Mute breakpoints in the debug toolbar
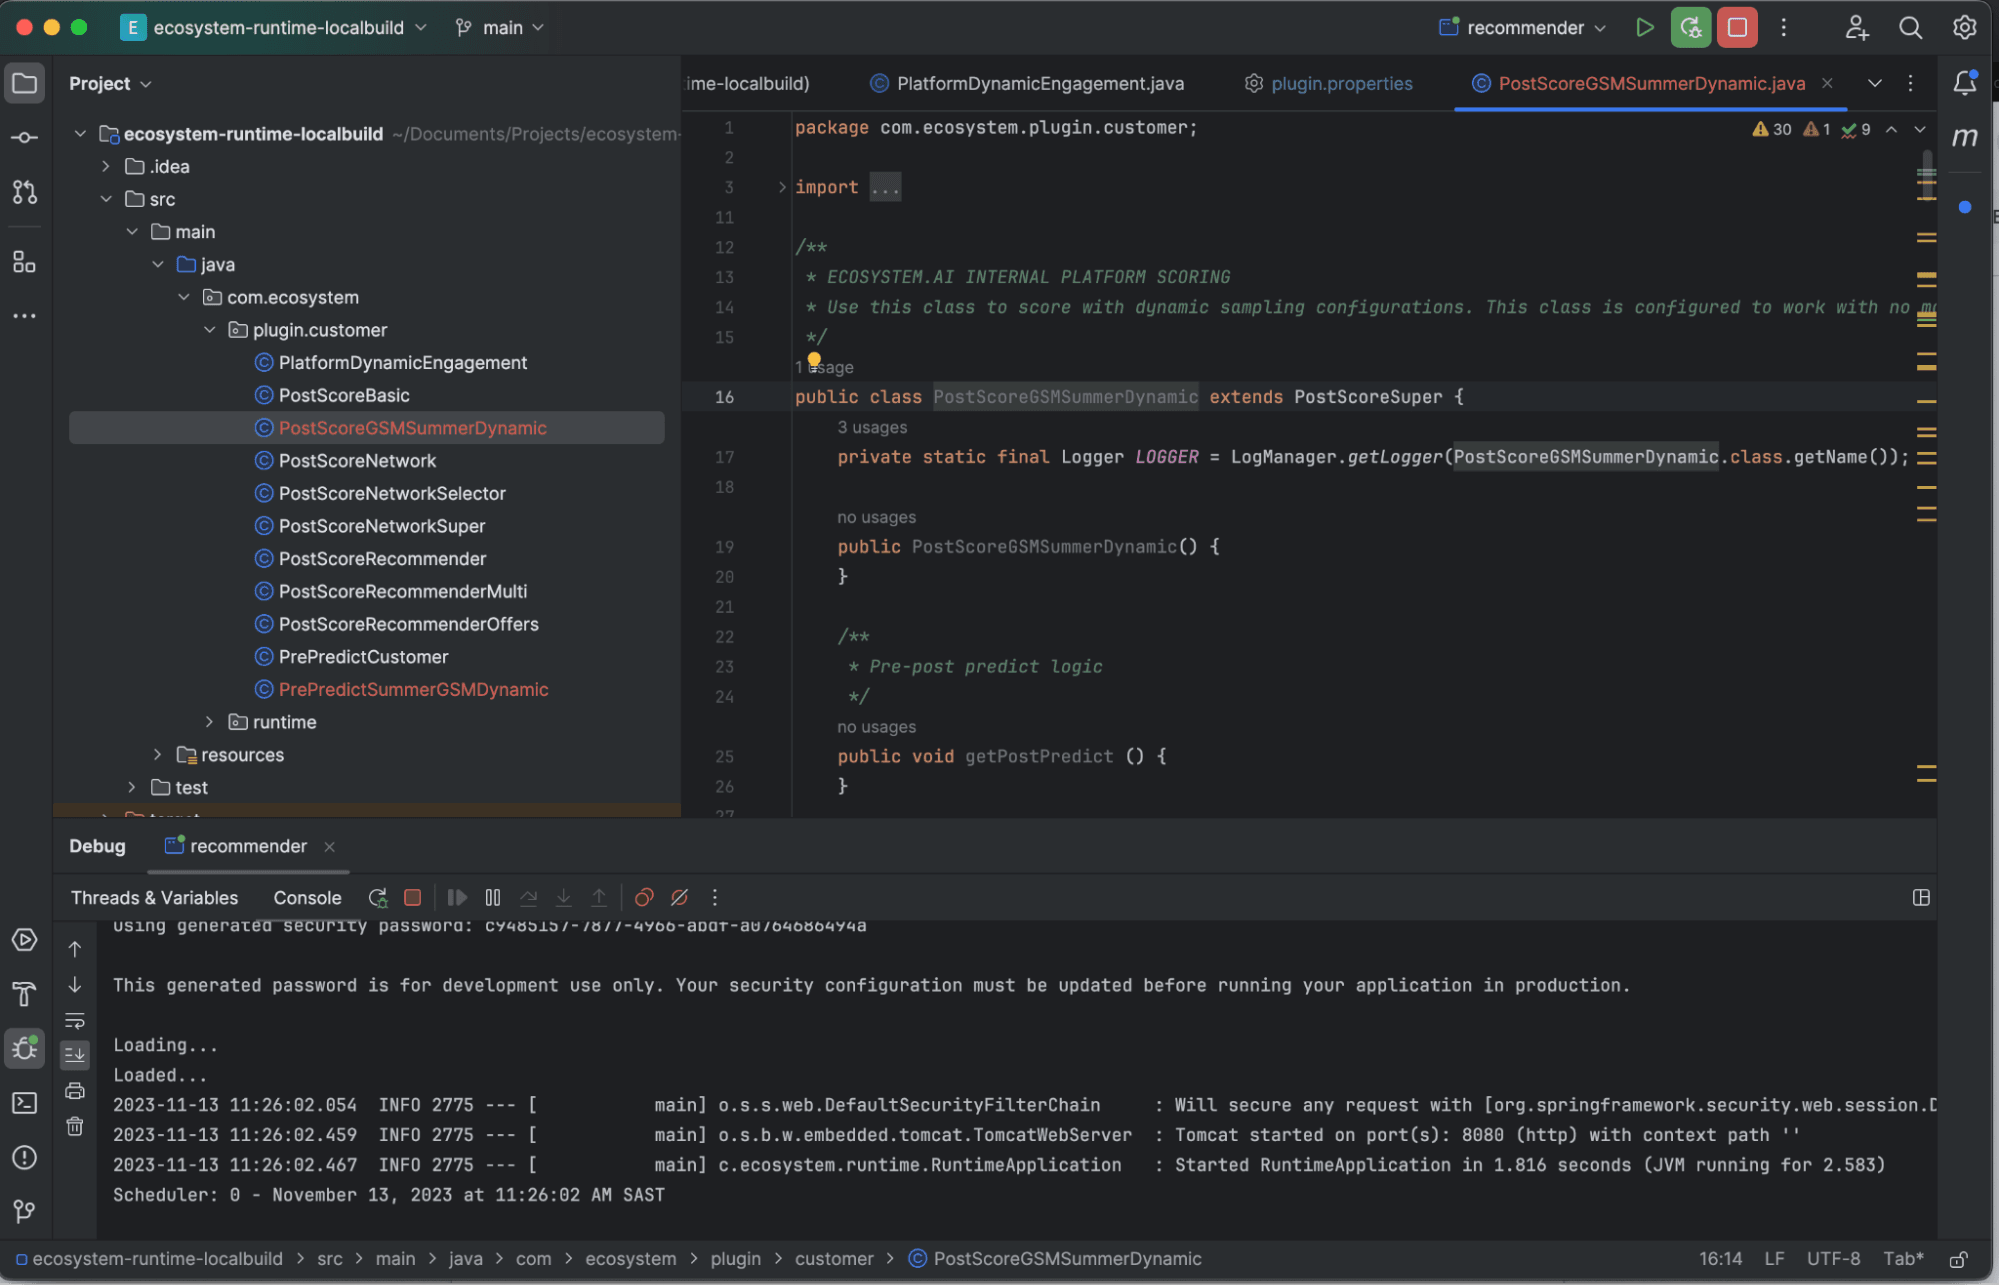This screenshot has height=1285, width=1999. [679, 897]
